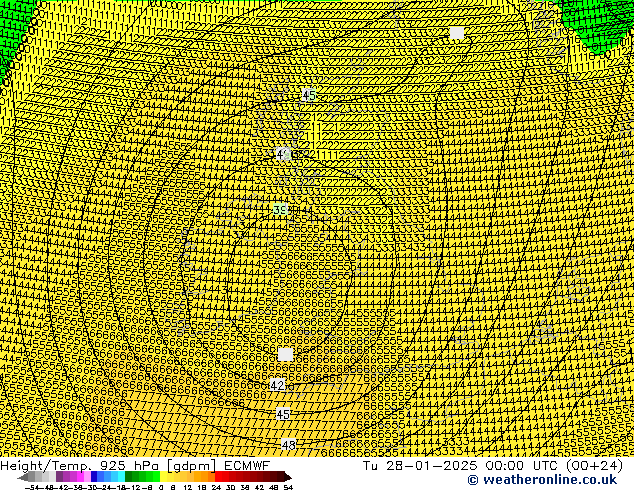Select the contour label '39' on the map

point(280,209)
